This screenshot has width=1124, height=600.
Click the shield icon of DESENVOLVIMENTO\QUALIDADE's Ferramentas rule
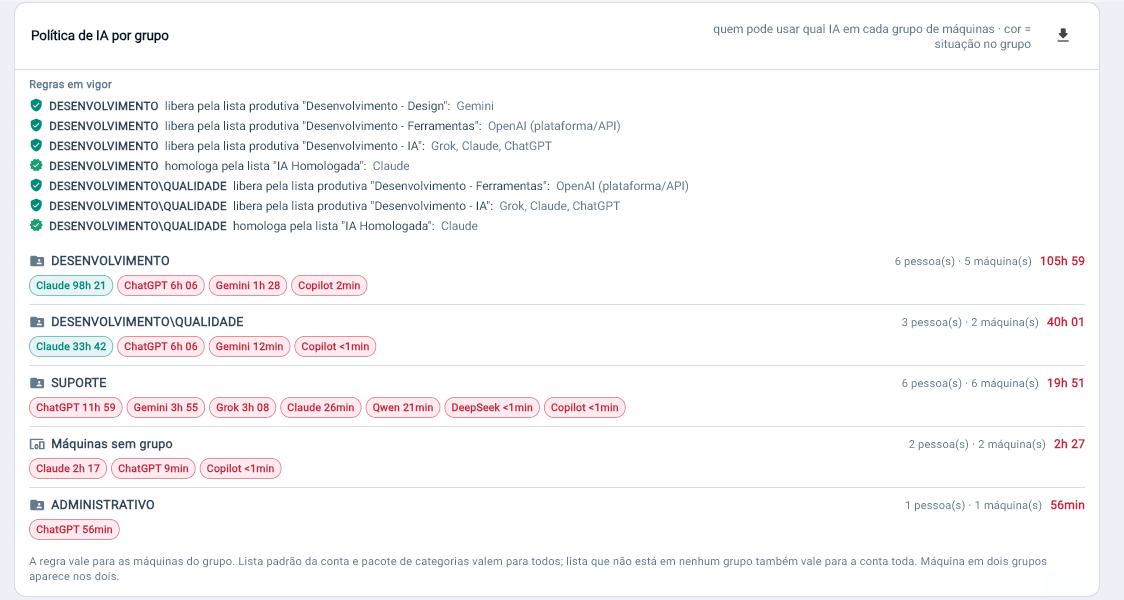pos(36,186)
